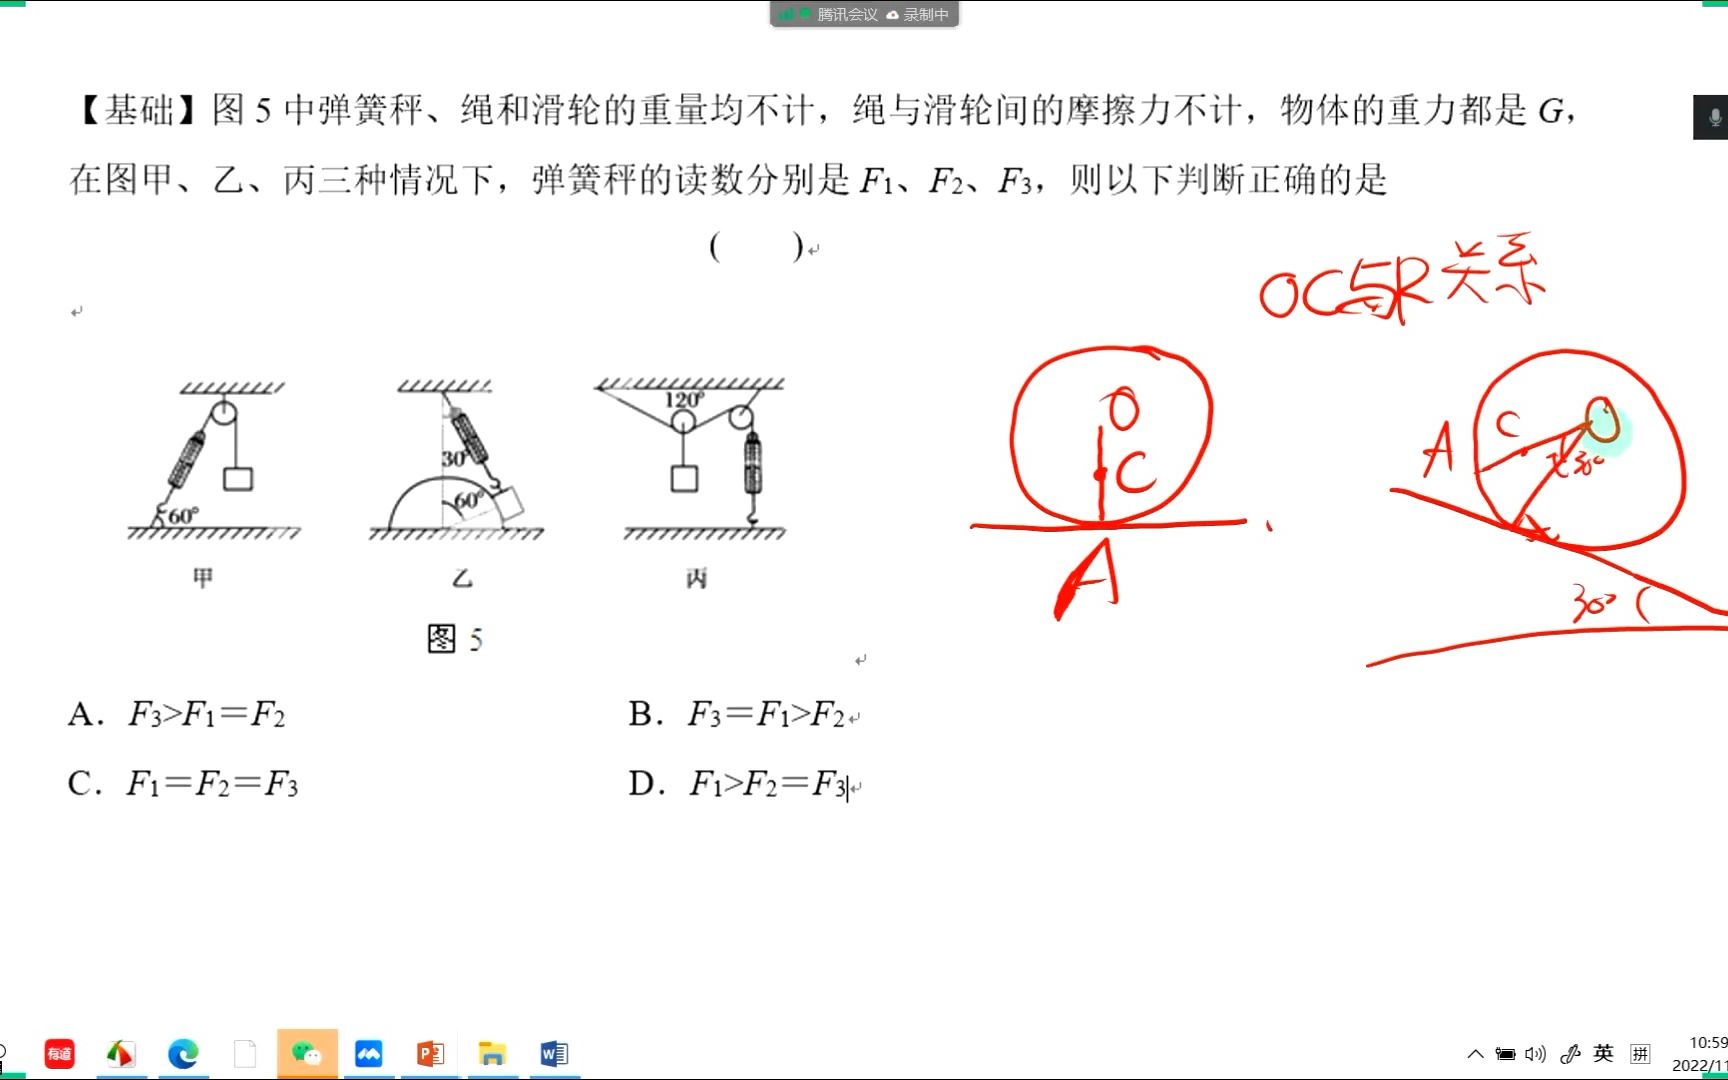Open the volume control in tray
Screen dimensions: 1728x1080
point(1536,1054)
